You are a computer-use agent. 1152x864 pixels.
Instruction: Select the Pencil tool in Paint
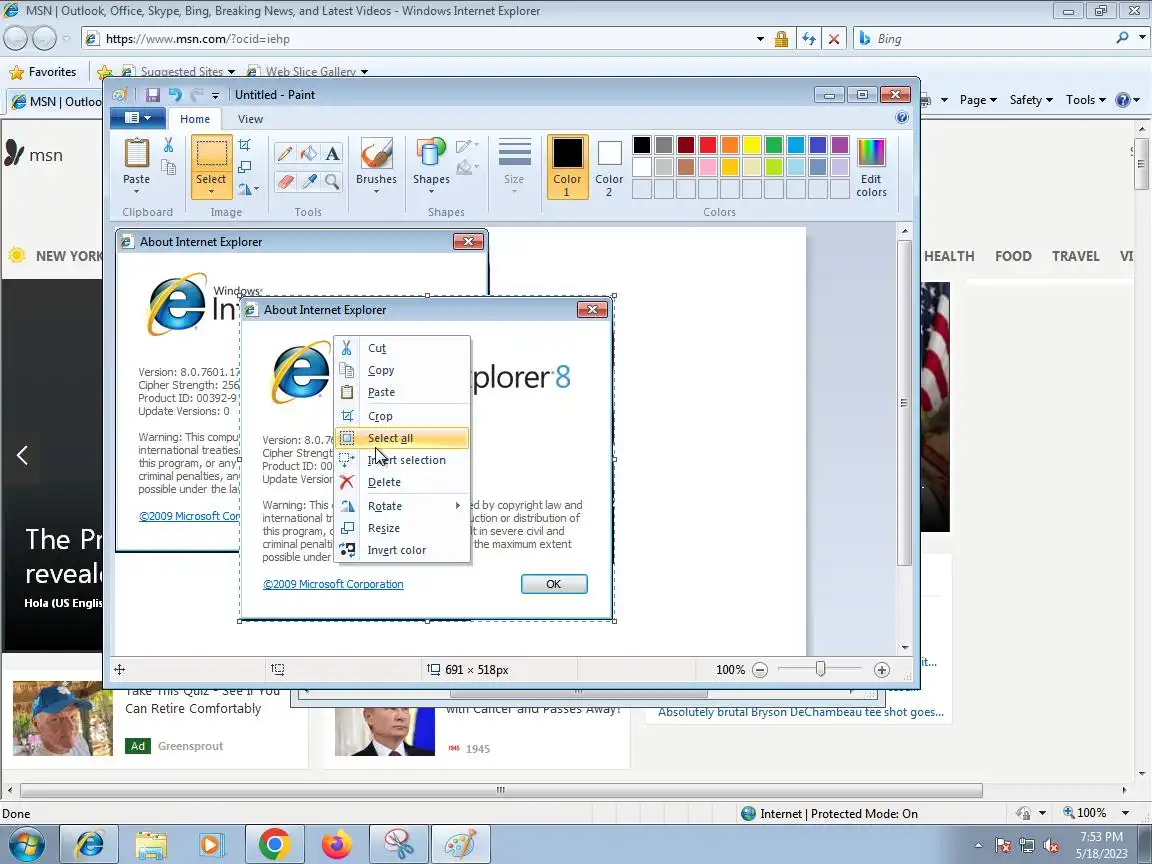click(285, 153)
